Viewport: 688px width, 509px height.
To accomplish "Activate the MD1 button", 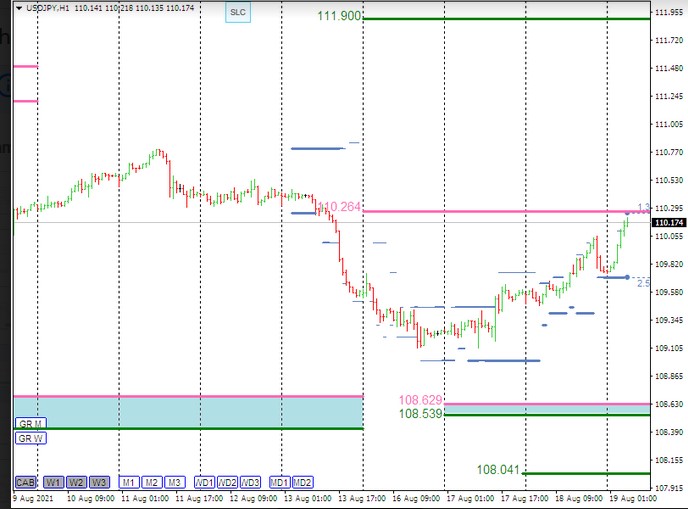I will 280,482.
